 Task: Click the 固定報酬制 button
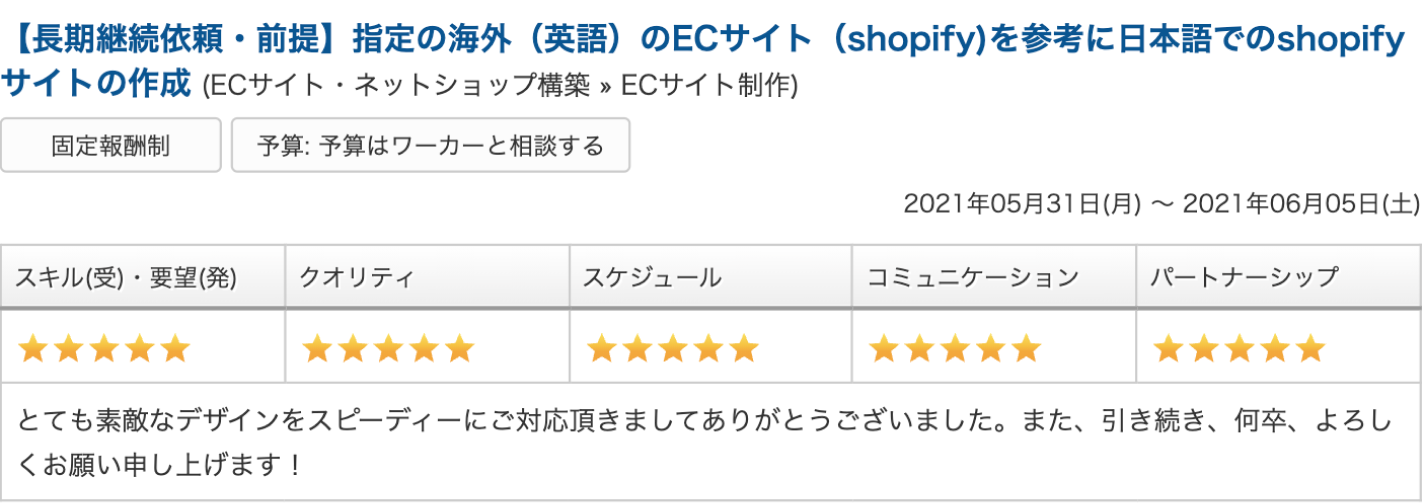click(110, 146)
